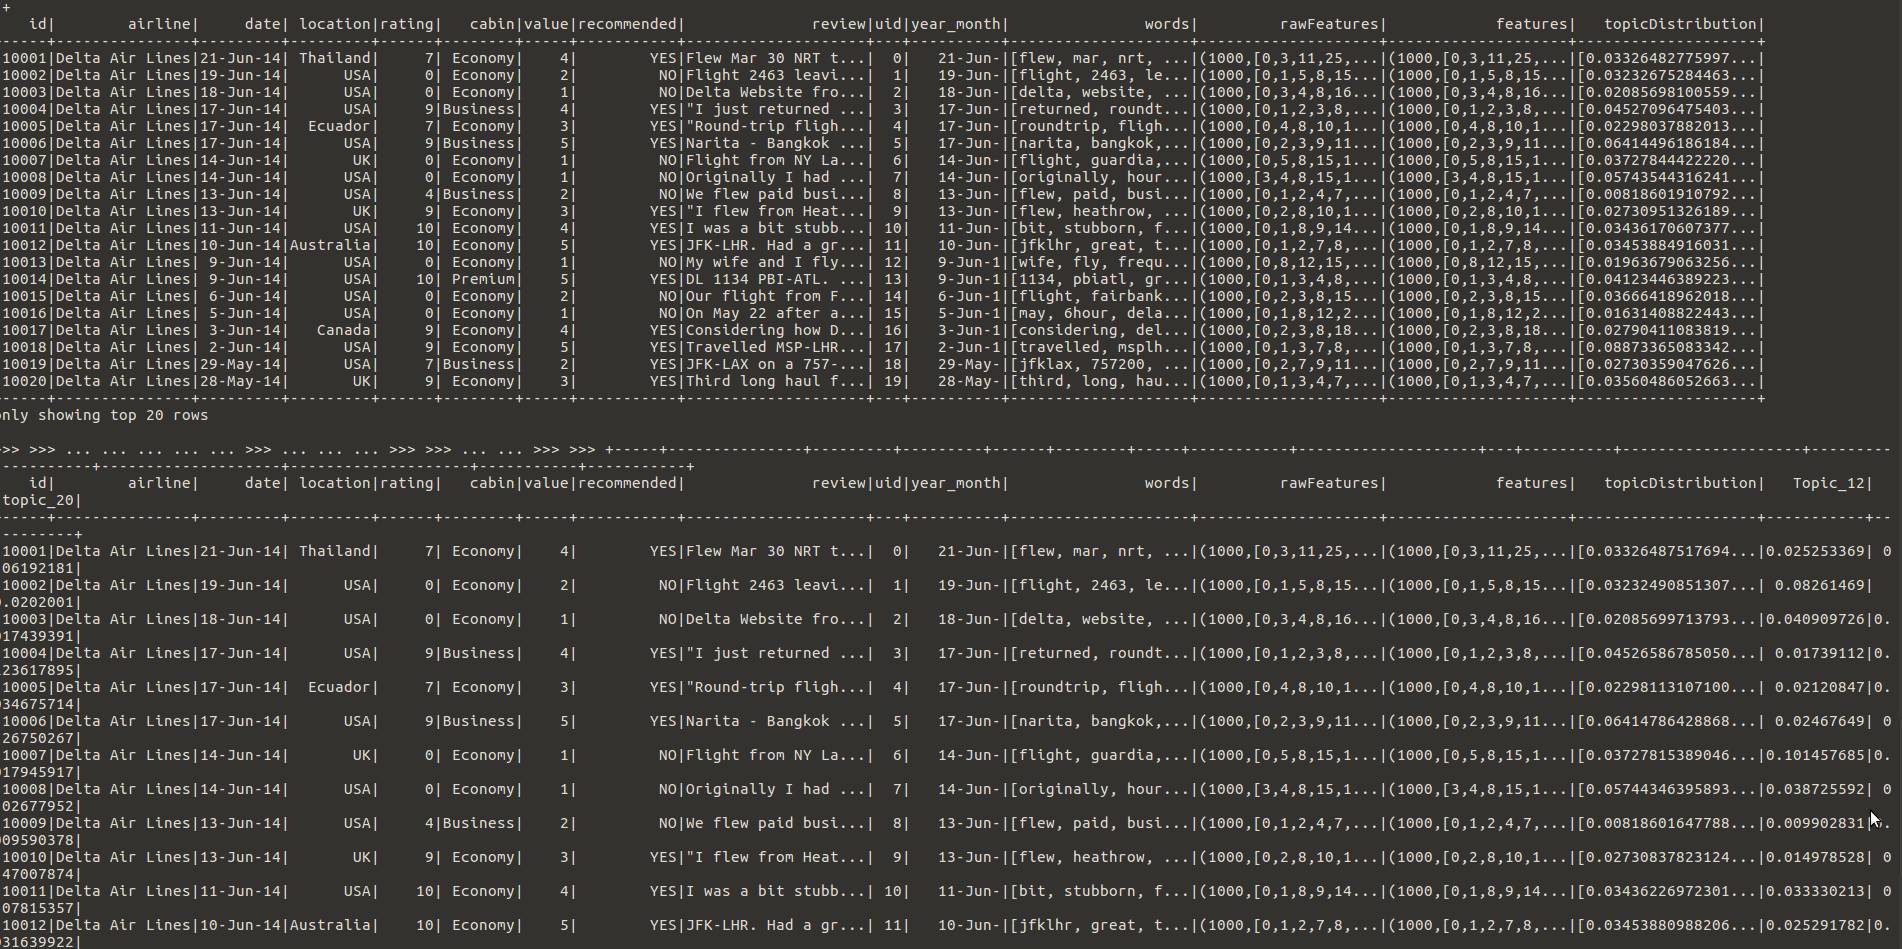This screenshot has width=1902, height=949.
Task: Click words cell '[may, 6hour, dela...'
Action: (x=1100, y=313)
